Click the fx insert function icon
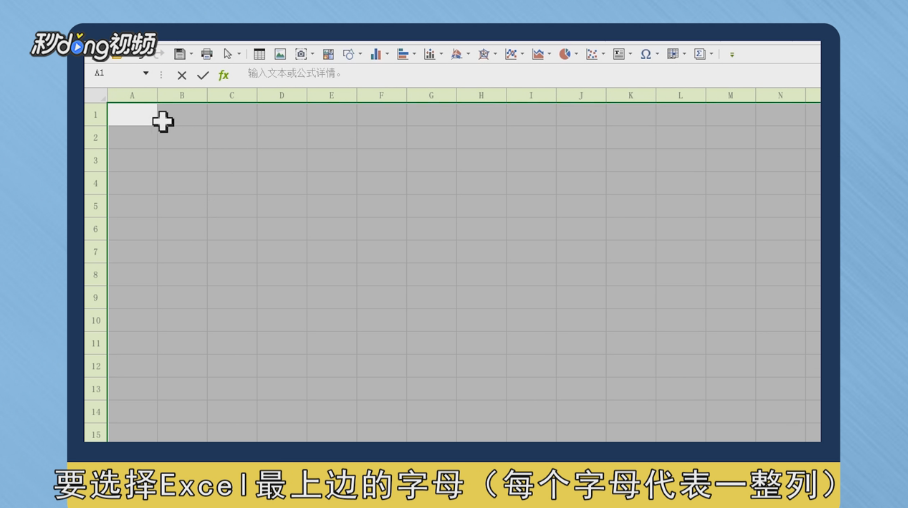 click(x=224, y=75)
